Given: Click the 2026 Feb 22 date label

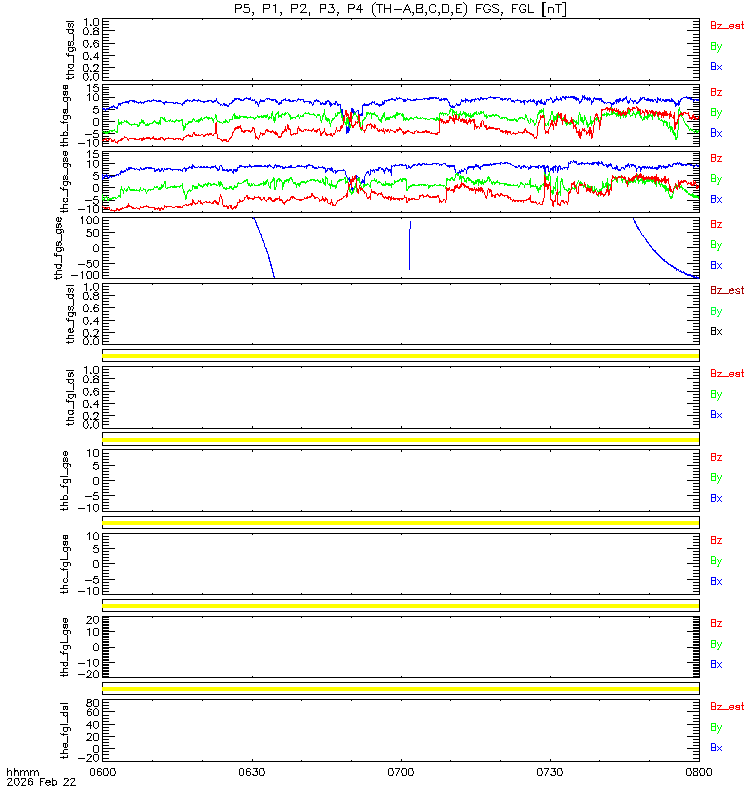Looking at the screenshot, I should point(41,782).
